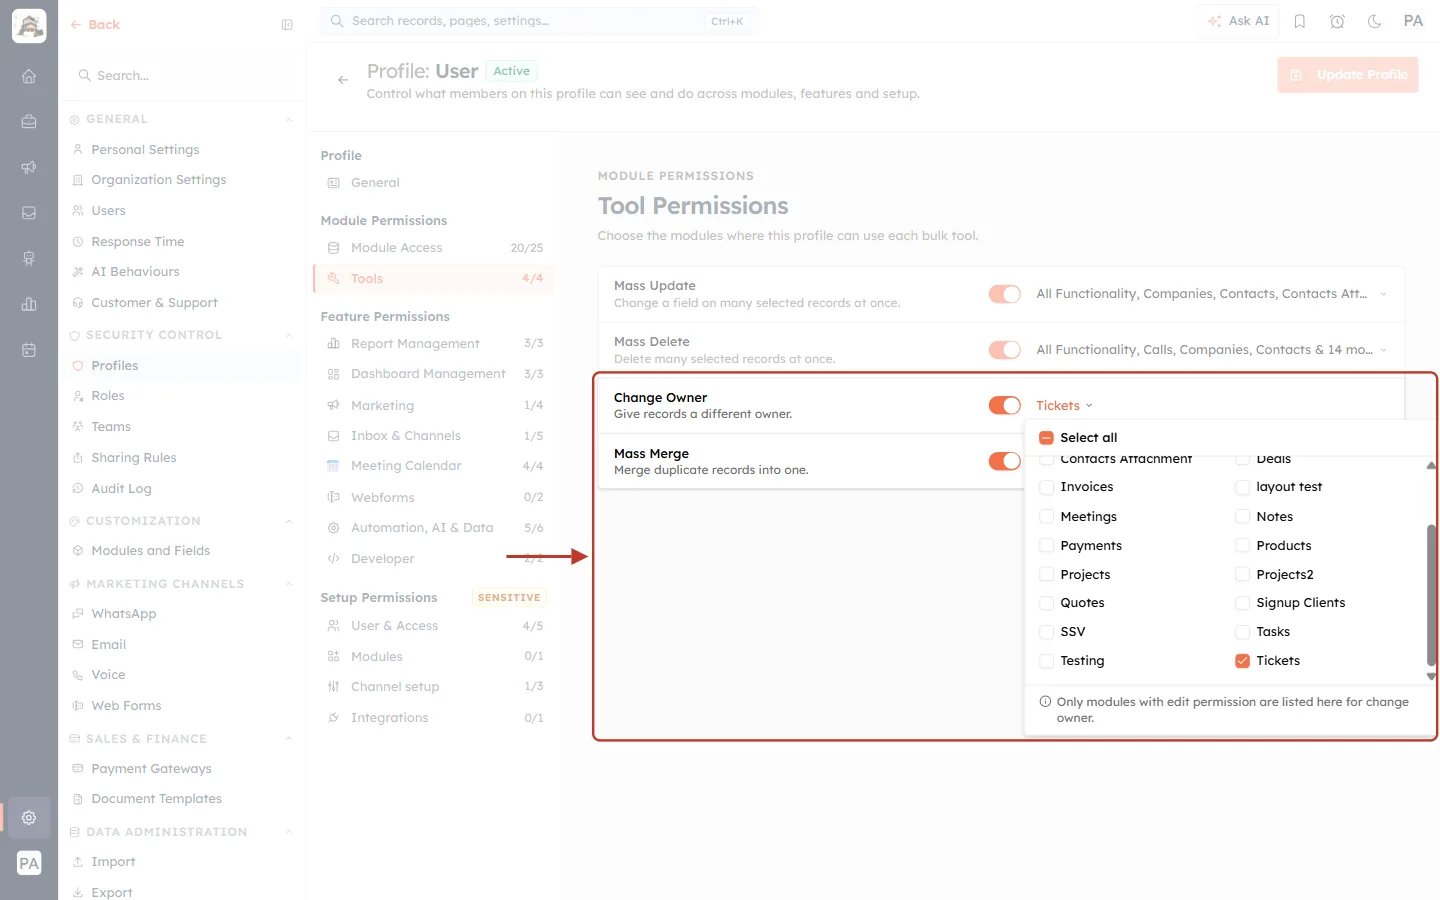Viewport: 1440px width, 900px height.
Task: Open the reports chart icon in left rail
Action: coord(29,304)
